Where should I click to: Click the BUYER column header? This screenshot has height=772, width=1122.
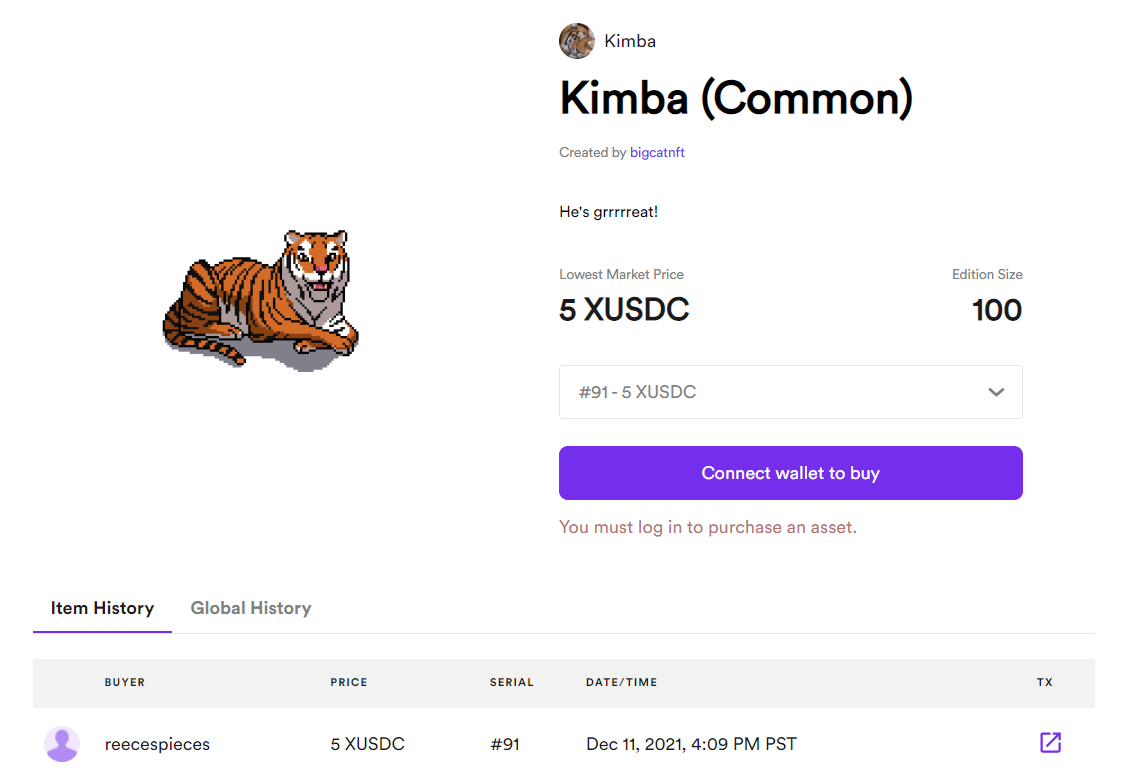point(125,682)
